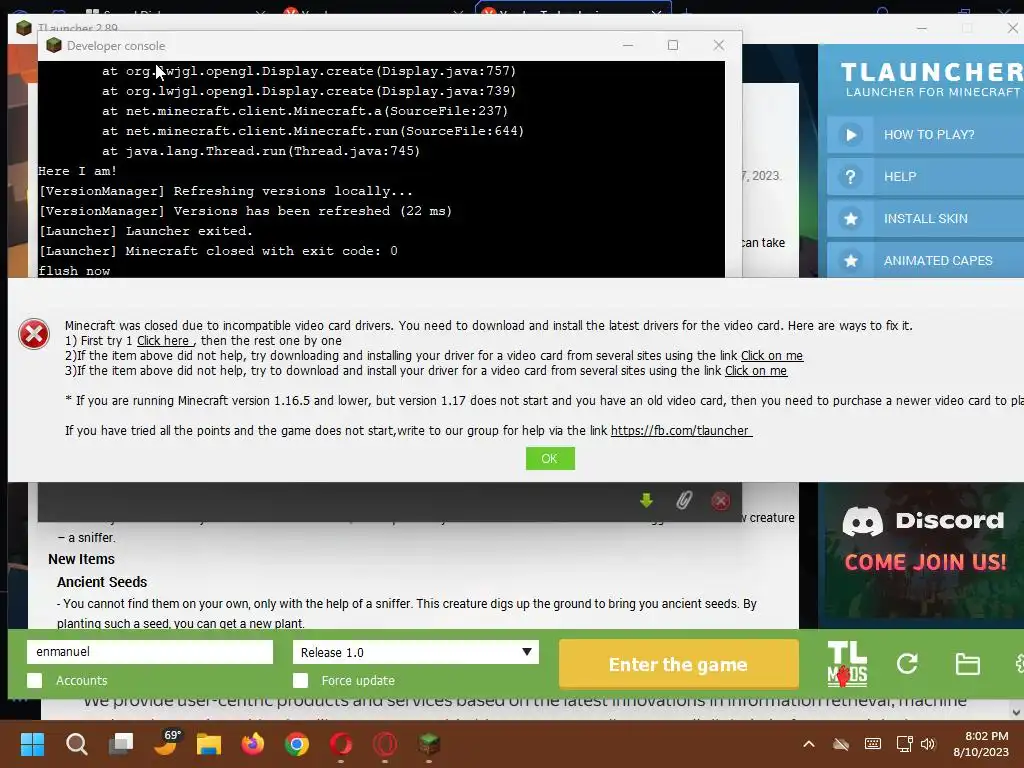Click the console line 'Here I am!'
Screen dimensions: 1024x768
click(x=78, y=171)
